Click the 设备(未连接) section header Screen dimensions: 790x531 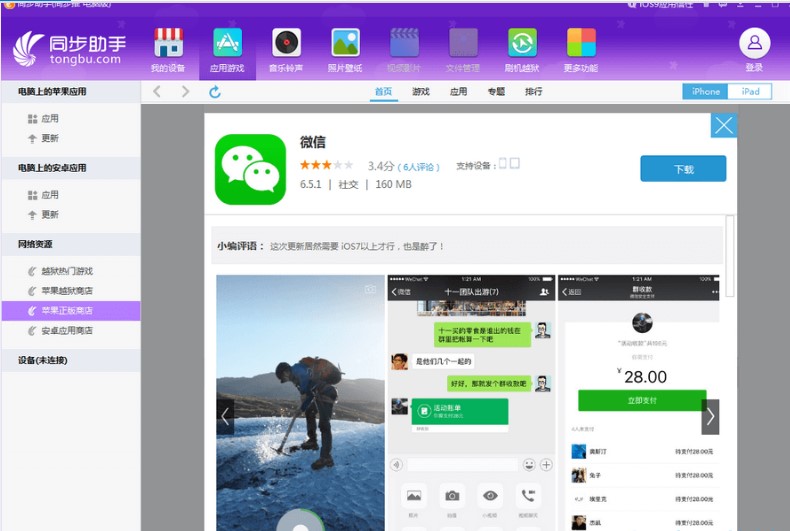(x=71, y=360)
